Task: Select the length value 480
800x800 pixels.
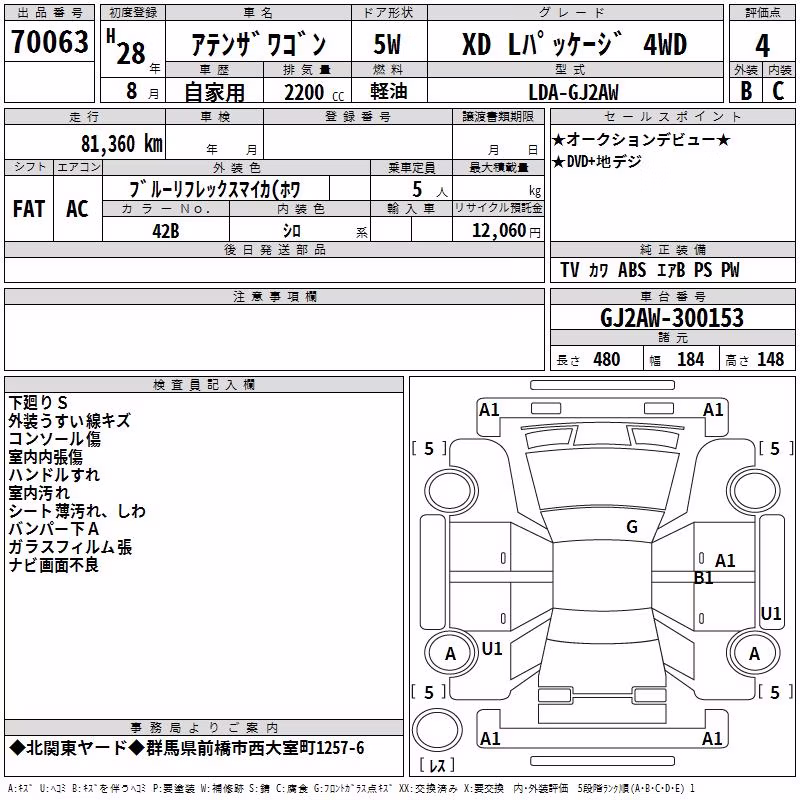Action: [606, 360]
